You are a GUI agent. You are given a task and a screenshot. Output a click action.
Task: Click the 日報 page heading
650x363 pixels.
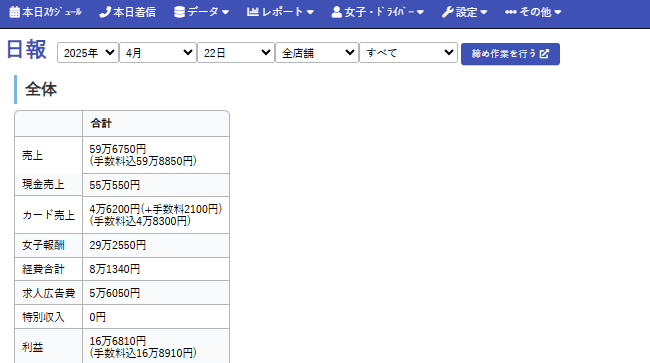click(x=27, y=50)
